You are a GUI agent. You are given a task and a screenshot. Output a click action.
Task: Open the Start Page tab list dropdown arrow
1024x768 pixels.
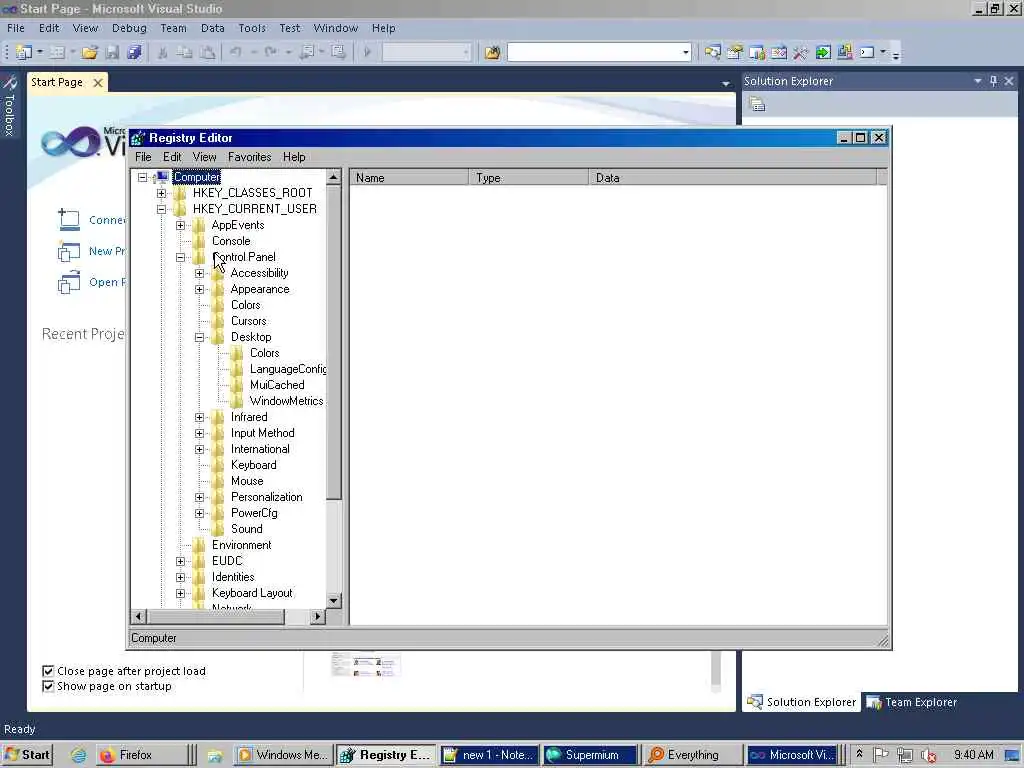pyautogui.click(x=726, y=84)
